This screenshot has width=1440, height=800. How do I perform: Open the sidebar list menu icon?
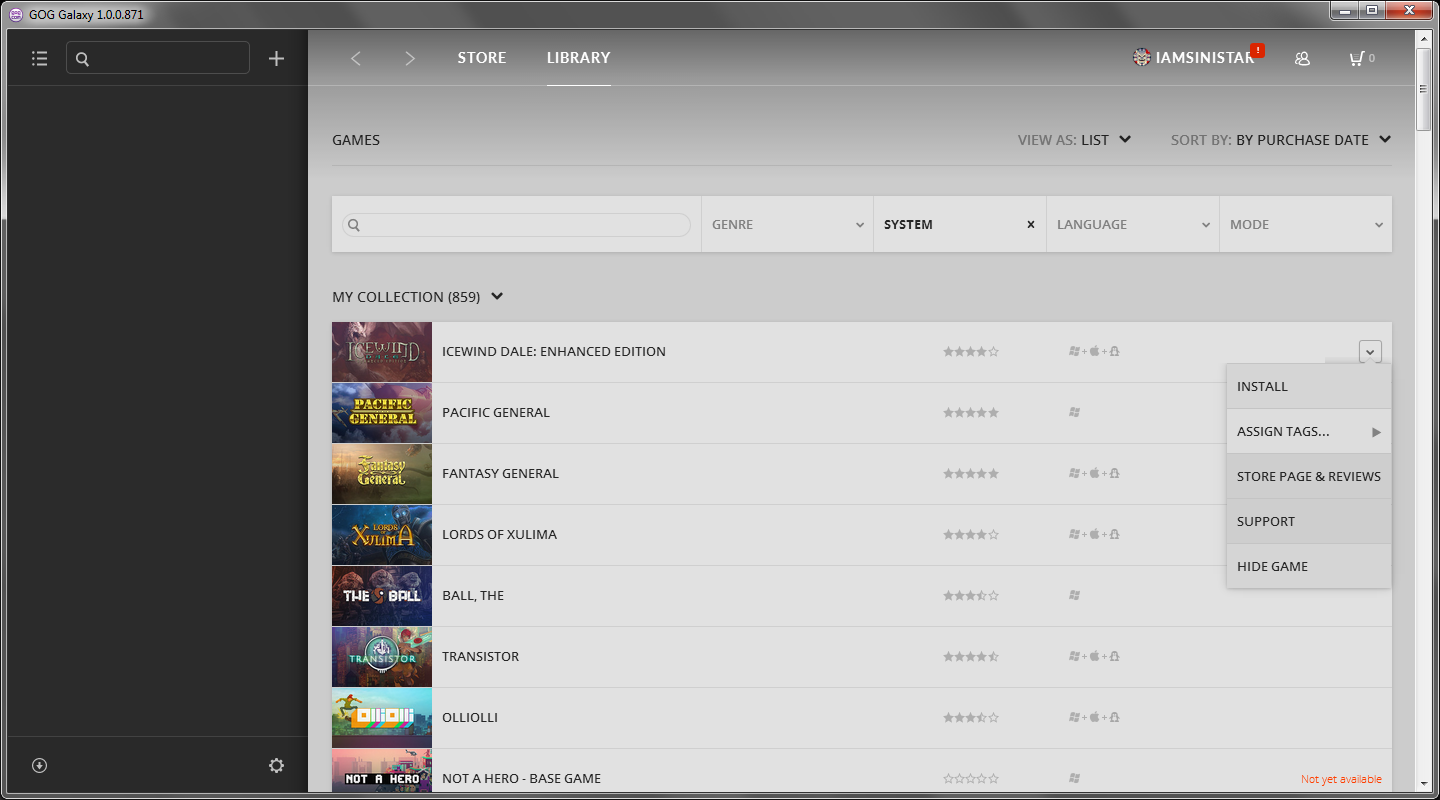point(39,58)
